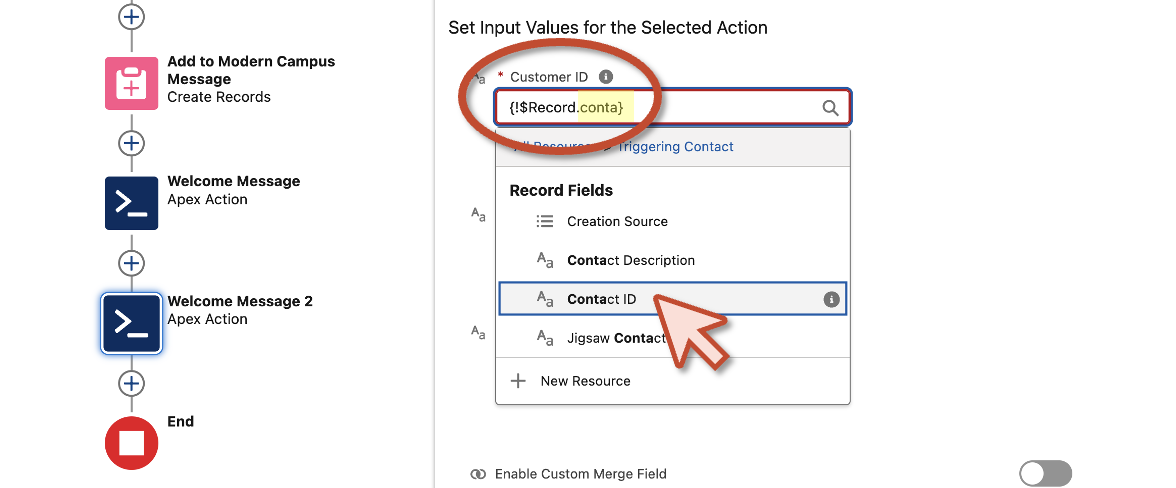Add element at top of flow path
The image size is (1176, 488).
(x=131, y=16)
